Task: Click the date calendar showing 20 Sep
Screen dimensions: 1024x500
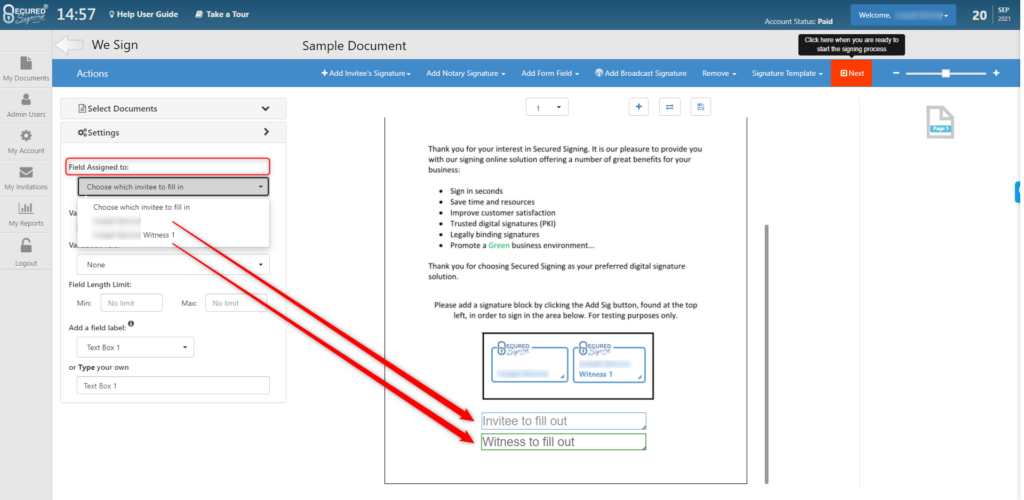Action: (991, 15)
